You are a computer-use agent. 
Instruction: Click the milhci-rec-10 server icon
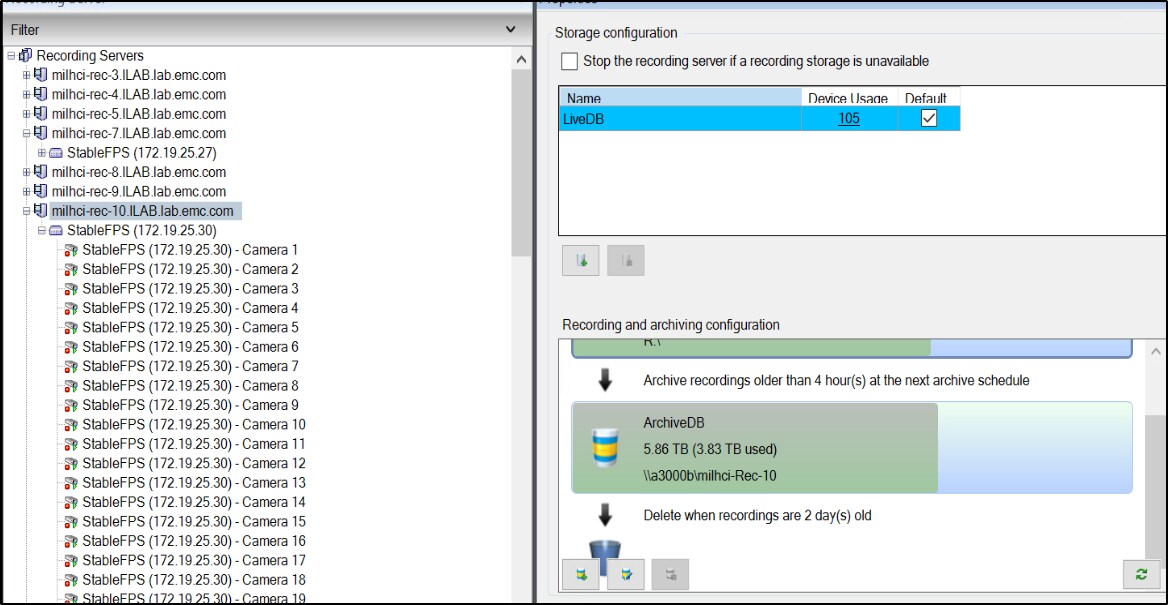click(41, 211)
